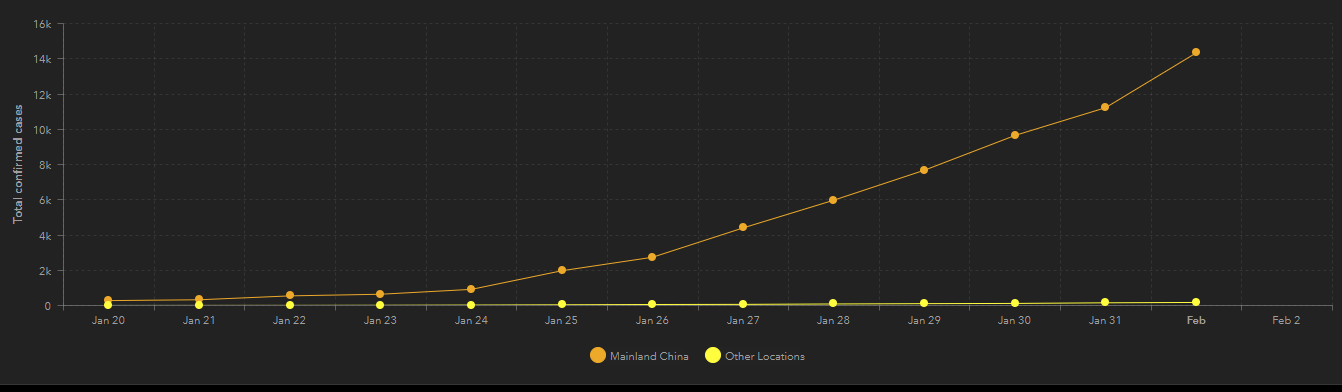
Task: Select Mainland China data point on Jan 22
Action: point(290,296)
